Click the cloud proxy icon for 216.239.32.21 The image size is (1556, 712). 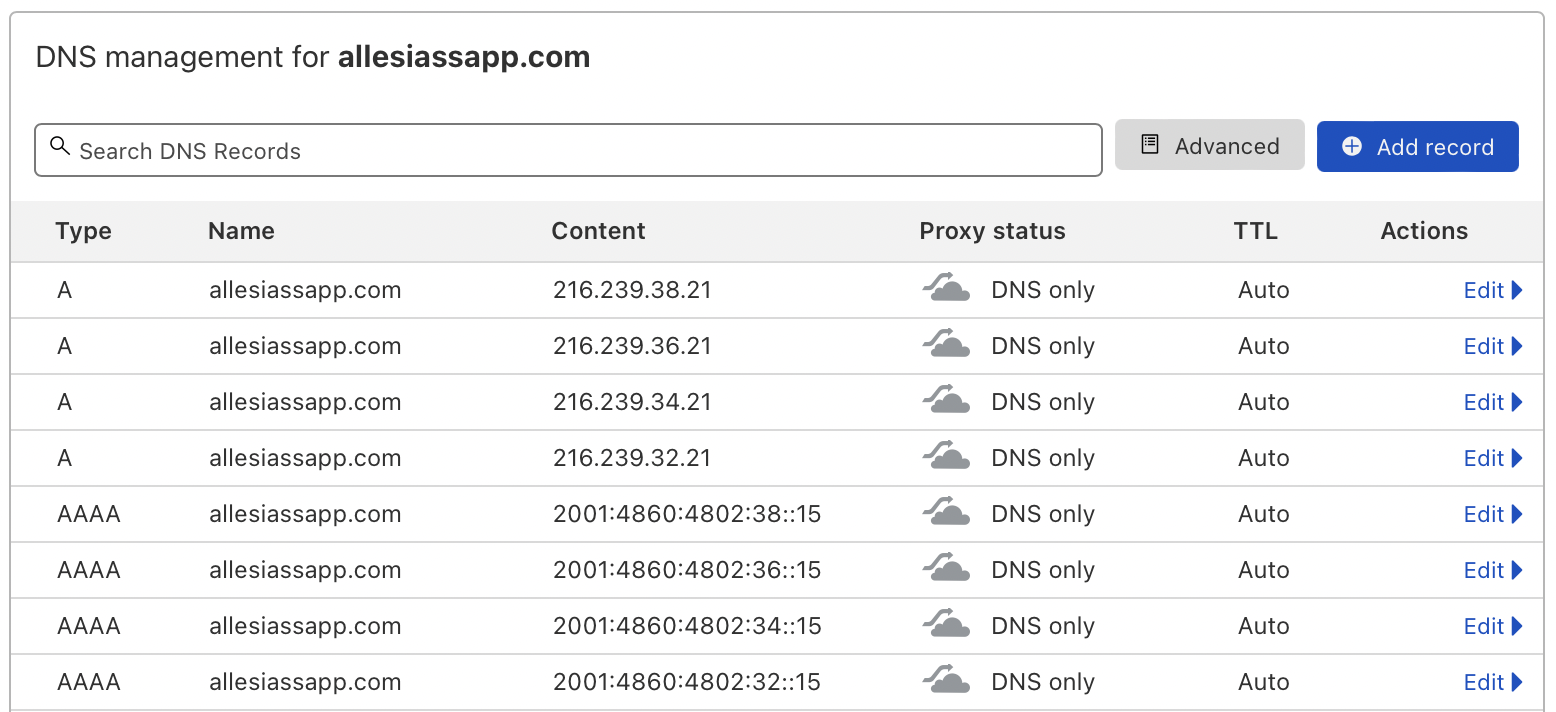coord(945,458)
